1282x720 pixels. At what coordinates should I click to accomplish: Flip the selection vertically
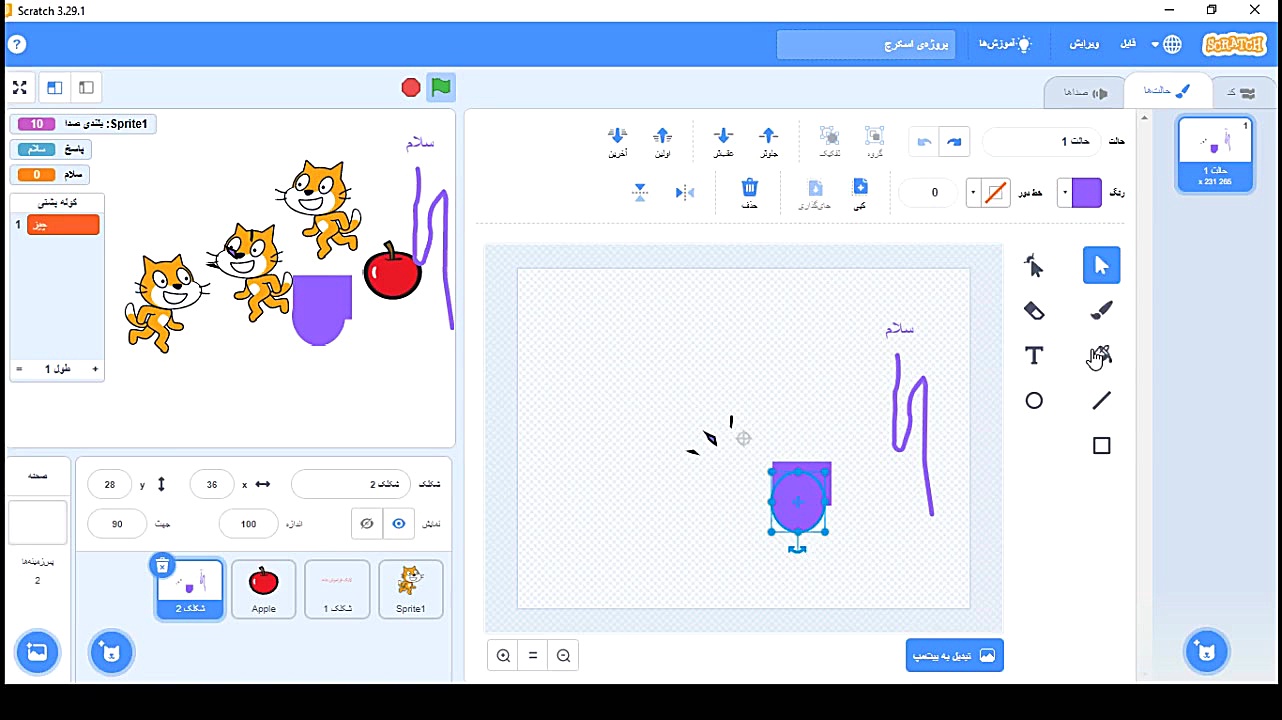(640, 192)
